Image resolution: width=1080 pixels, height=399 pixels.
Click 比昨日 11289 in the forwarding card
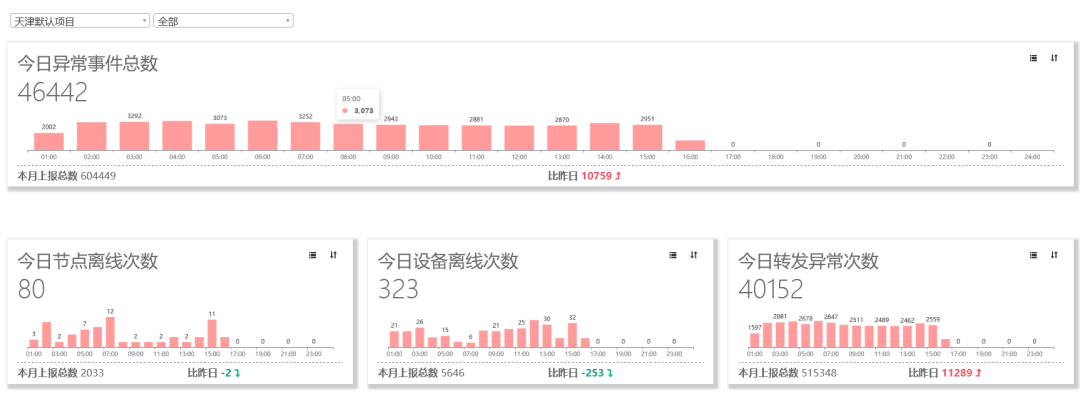pos(945,373)
